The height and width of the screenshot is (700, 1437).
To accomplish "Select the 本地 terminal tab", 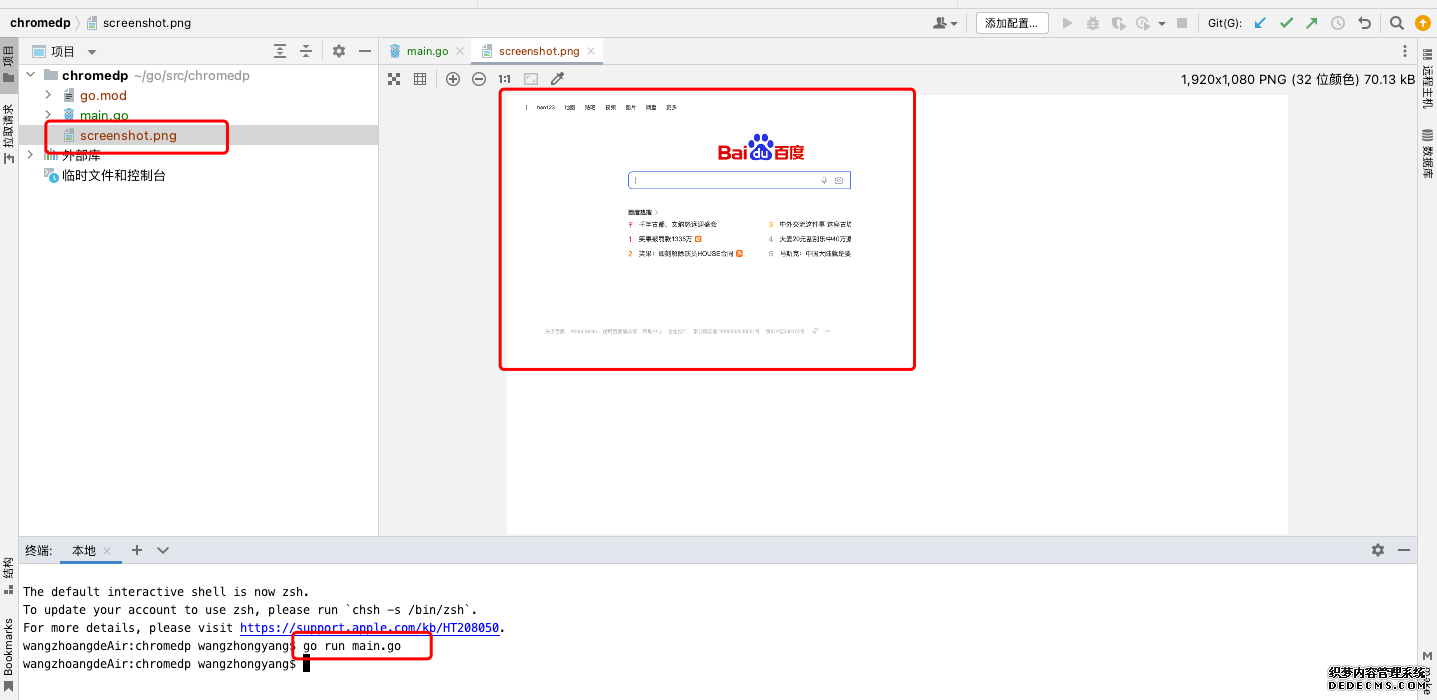I will [x=84, y=550].
